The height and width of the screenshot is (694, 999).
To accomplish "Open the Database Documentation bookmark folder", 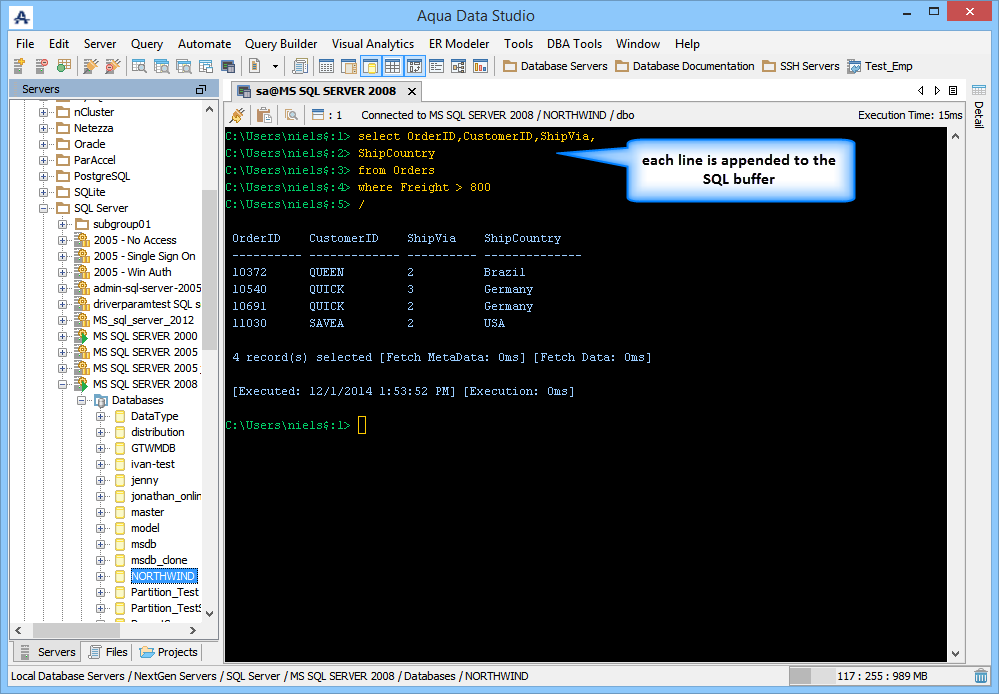I will pos(684,67).
